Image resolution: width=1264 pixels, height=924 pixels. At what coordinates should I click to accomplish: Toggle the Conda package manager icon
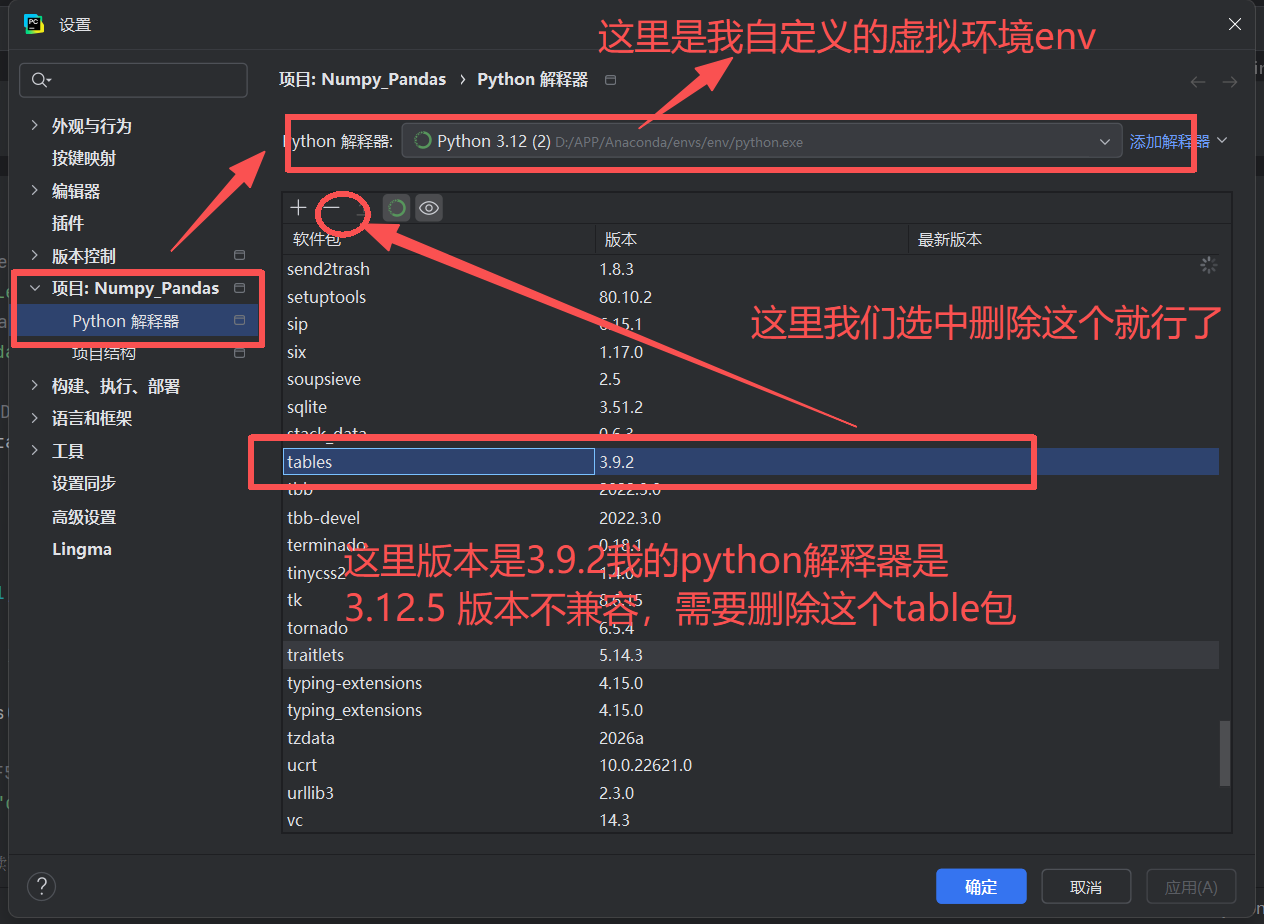coord(397,208)
